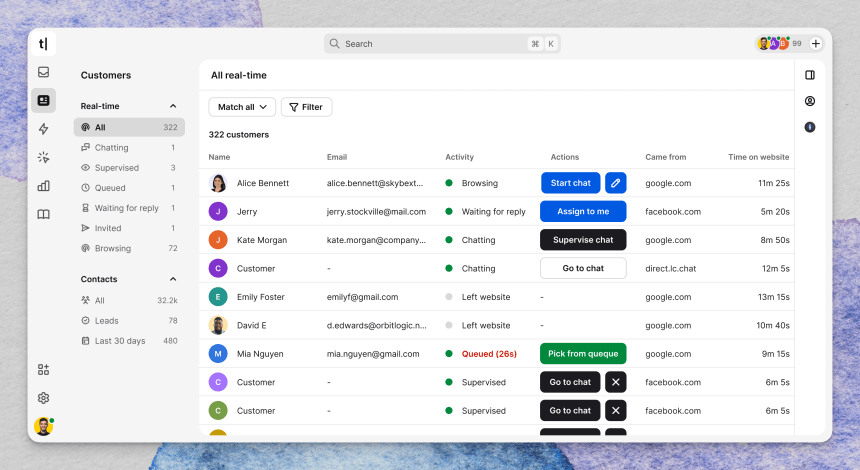Click the Time on website column header

[x=759, y=157]
